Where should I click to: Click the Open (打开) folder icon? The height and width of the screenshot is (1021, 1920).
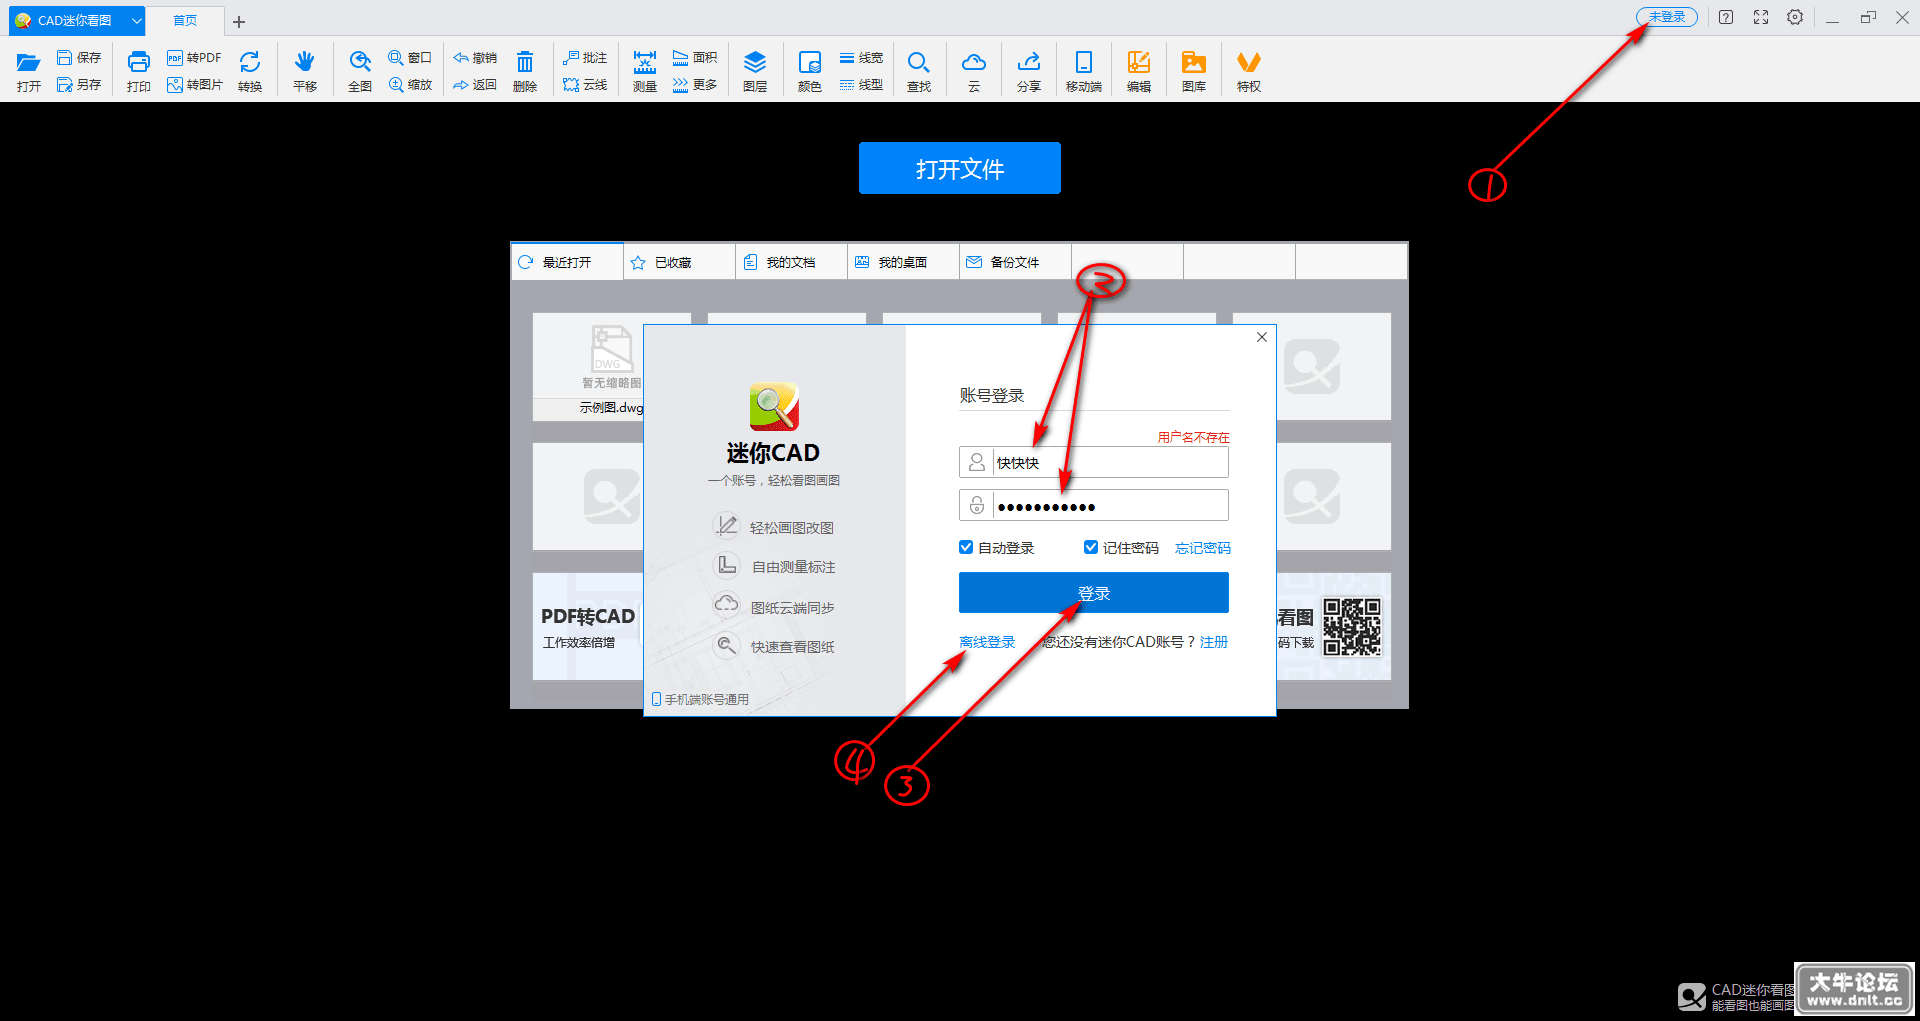point(29,63)
